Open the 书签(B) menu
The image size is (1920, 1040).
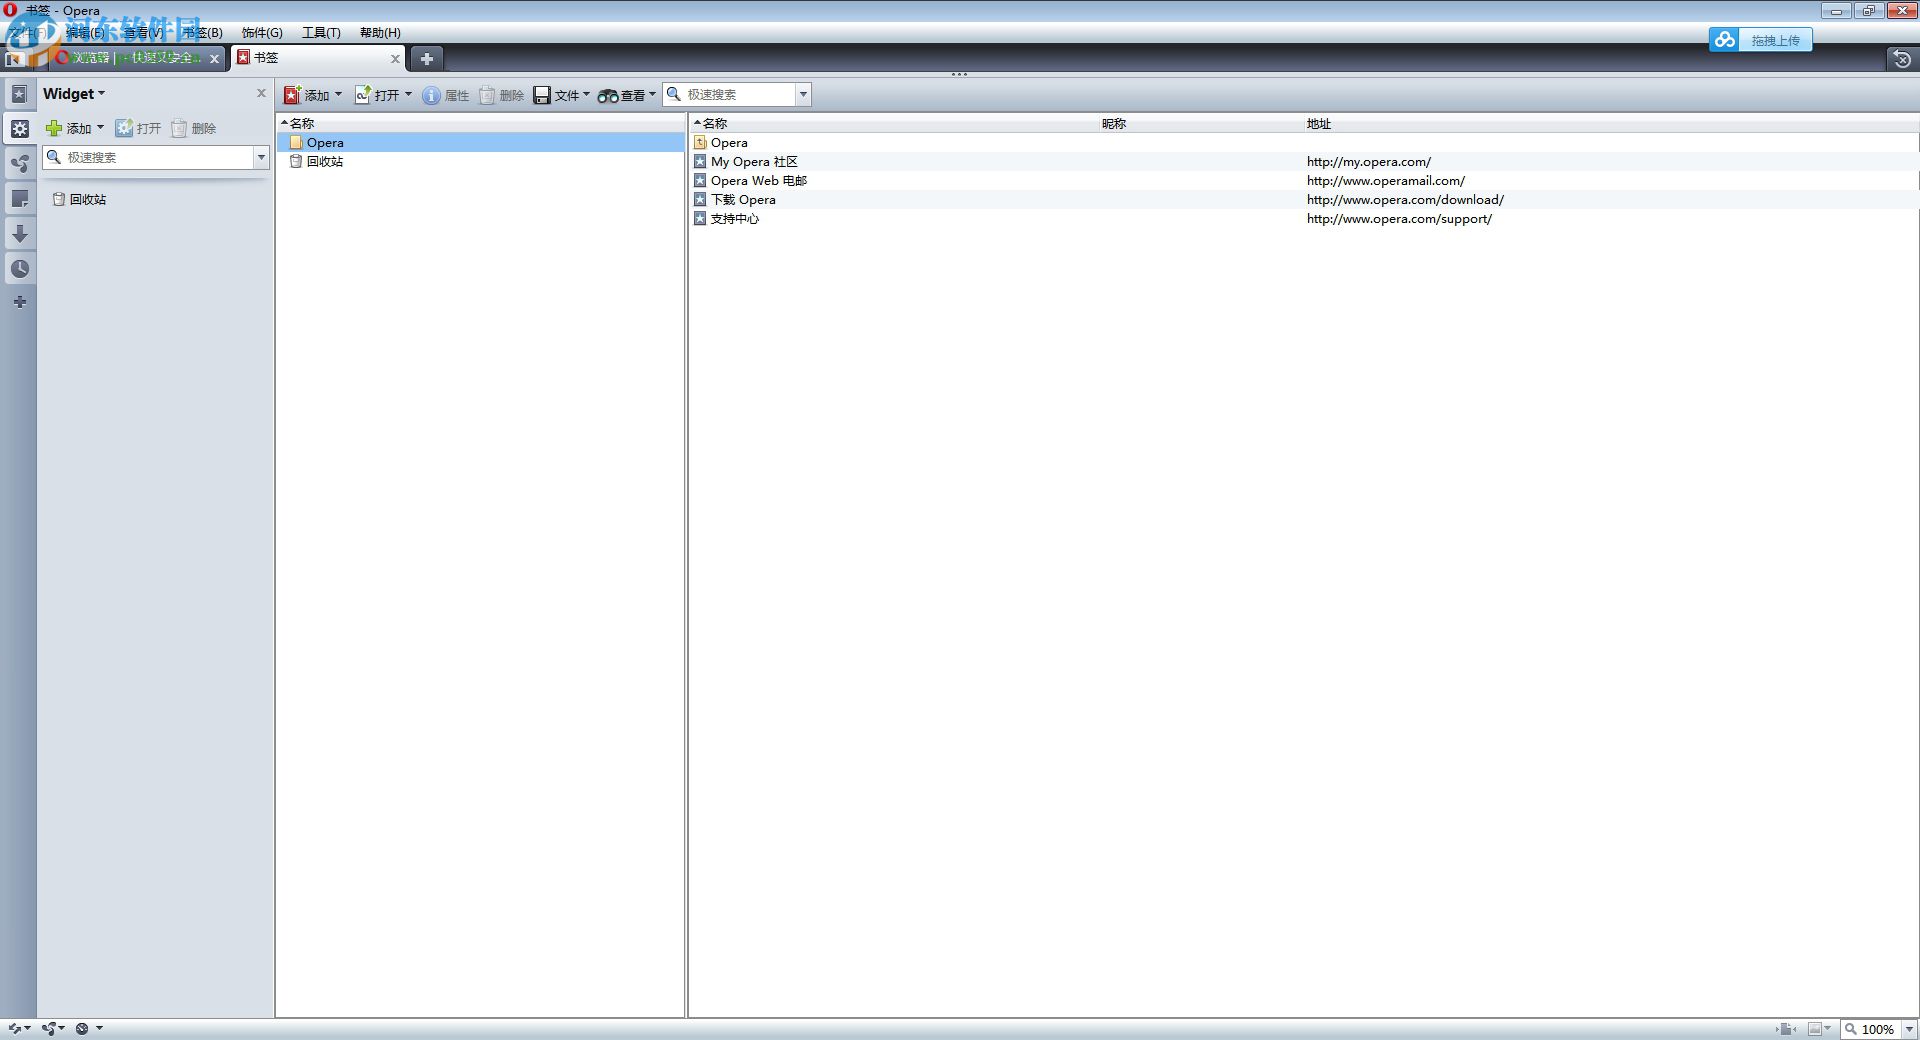click(202, 33)
